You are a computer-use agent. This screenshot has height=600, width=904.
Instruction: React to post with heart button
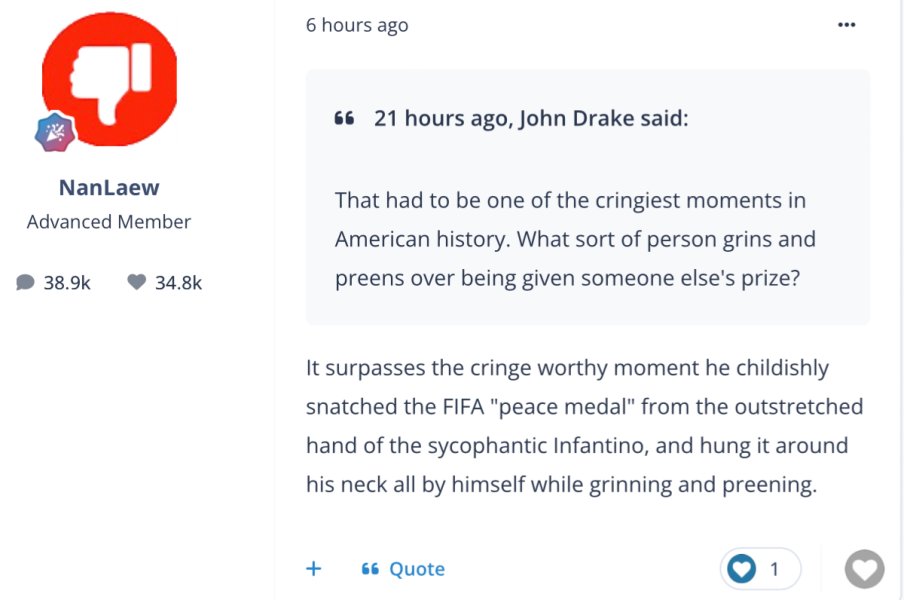click(864, 569)
